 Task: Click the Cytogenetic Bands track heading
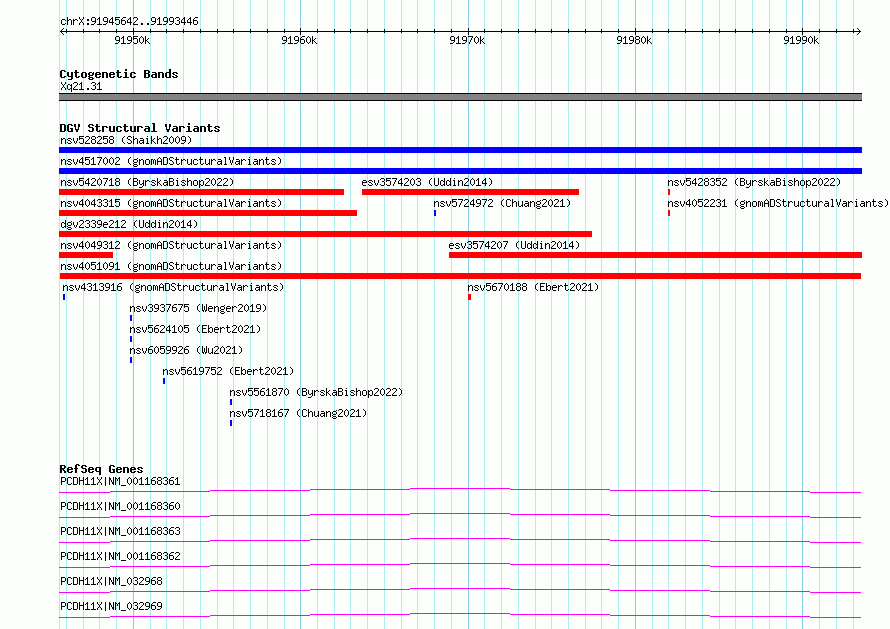[x=119, y=74]
